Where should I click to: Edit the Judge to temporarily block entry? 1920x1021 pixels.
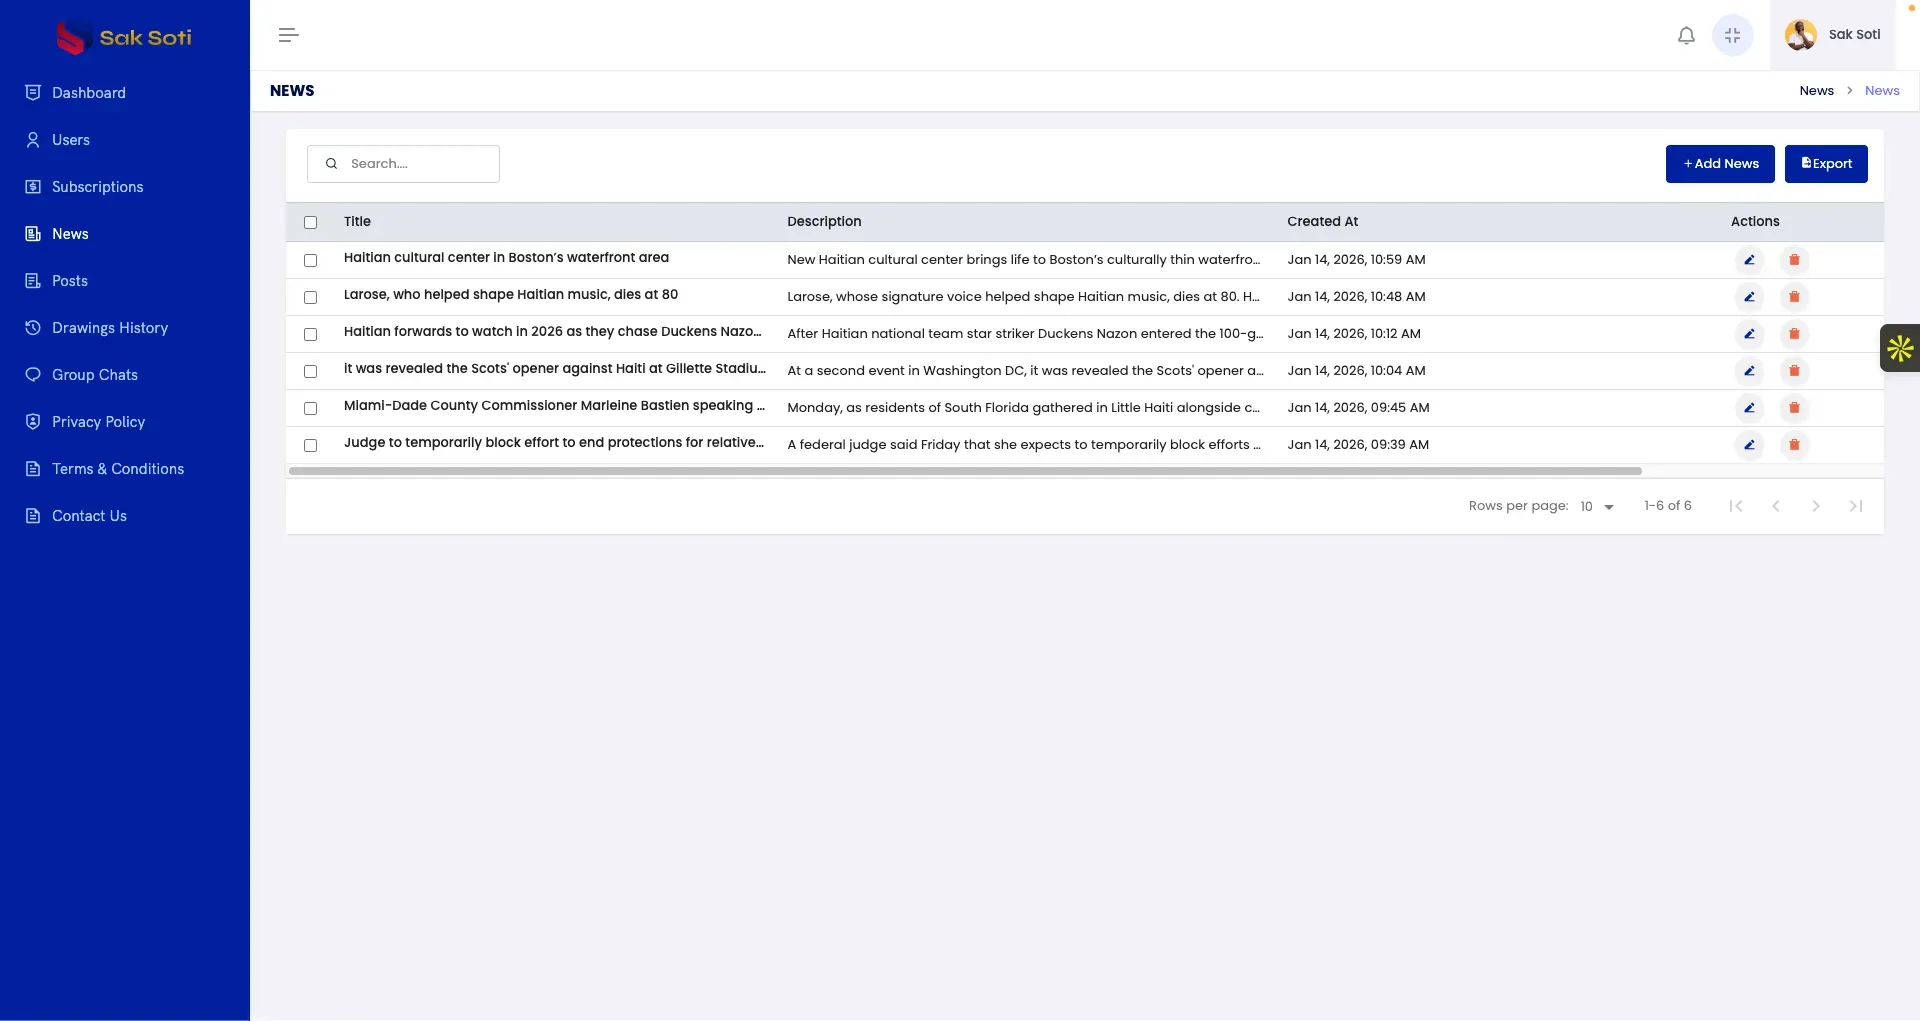click(1749, 445)
